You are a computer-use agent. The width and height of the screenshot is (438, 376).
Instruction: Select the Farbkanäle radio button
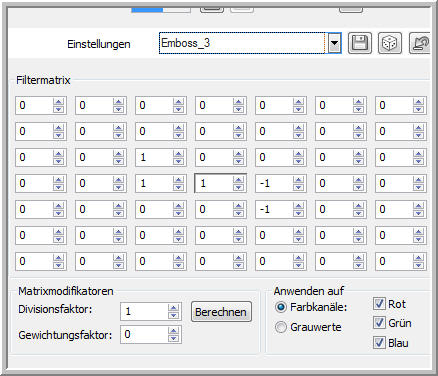[x=281, y=307]
